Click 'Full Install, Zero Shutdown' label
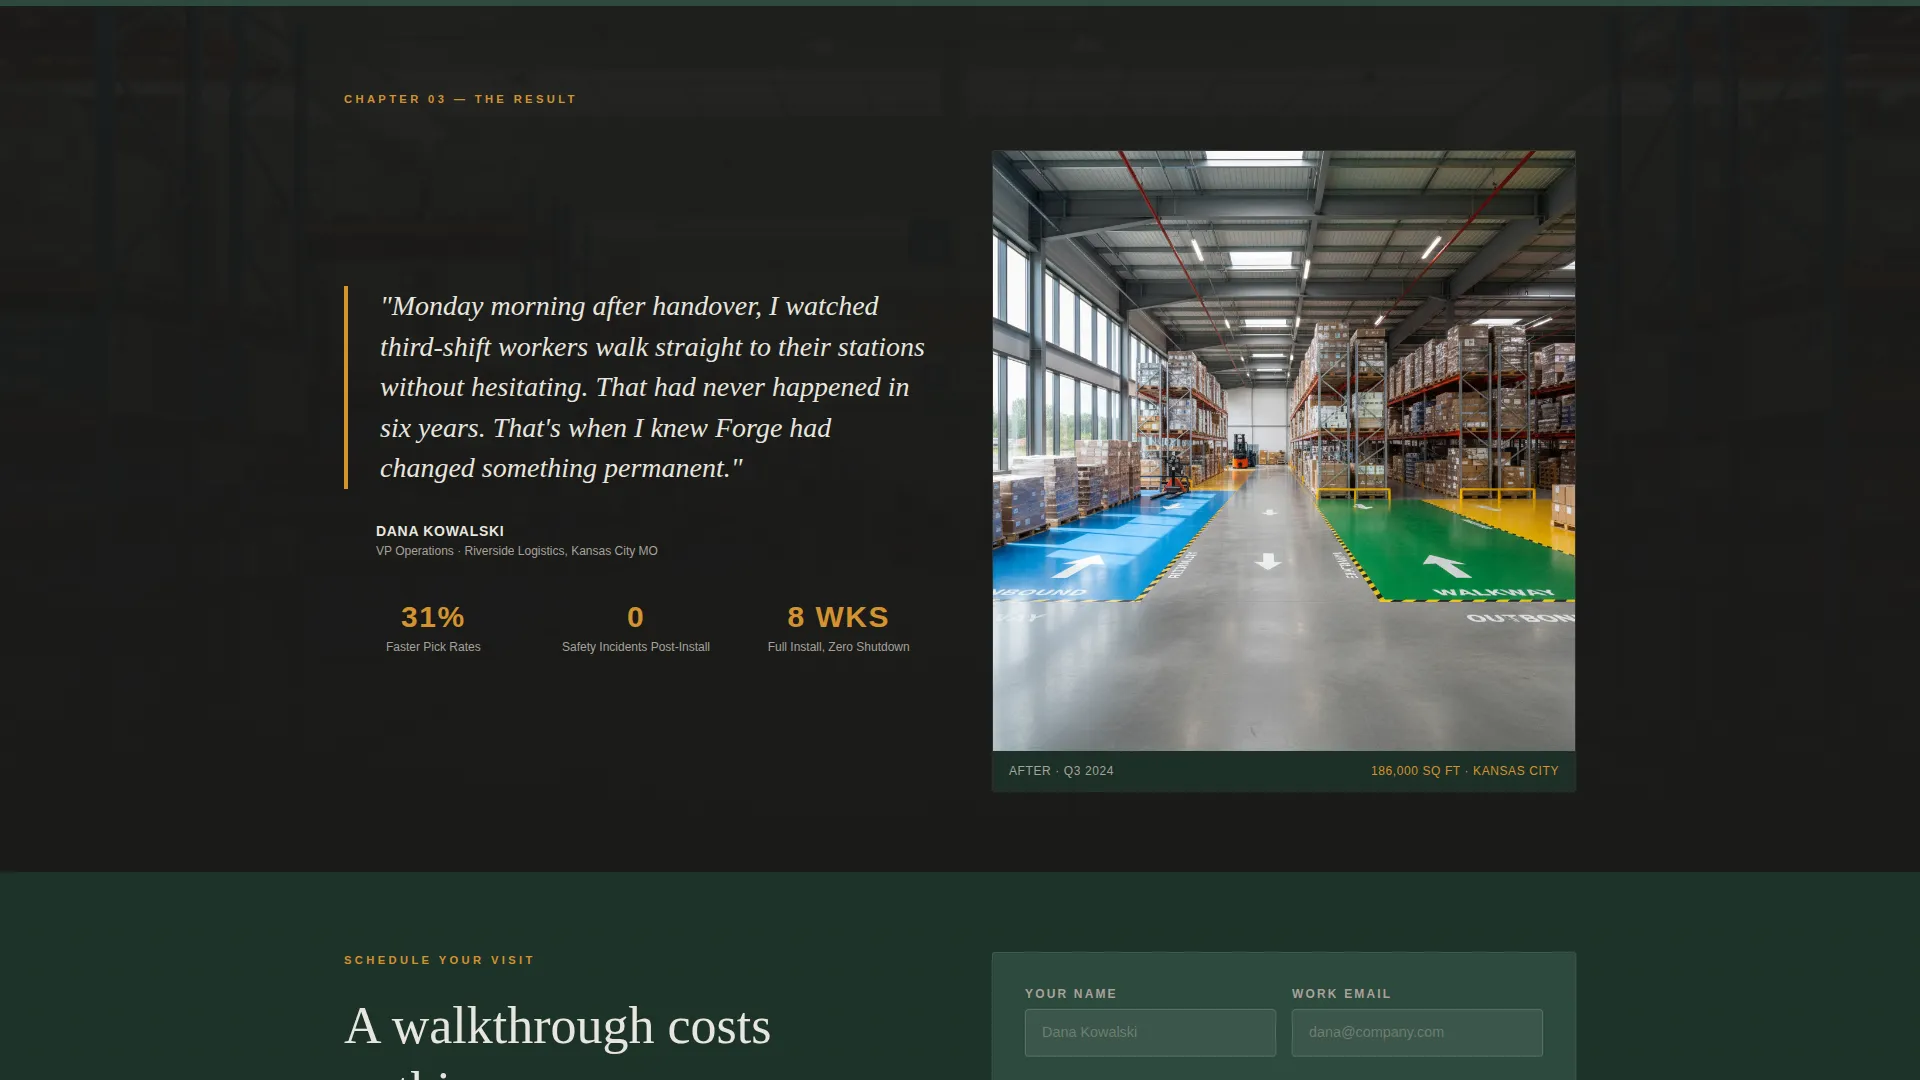The image size is (1920, 1080). [x=838, y=647]
